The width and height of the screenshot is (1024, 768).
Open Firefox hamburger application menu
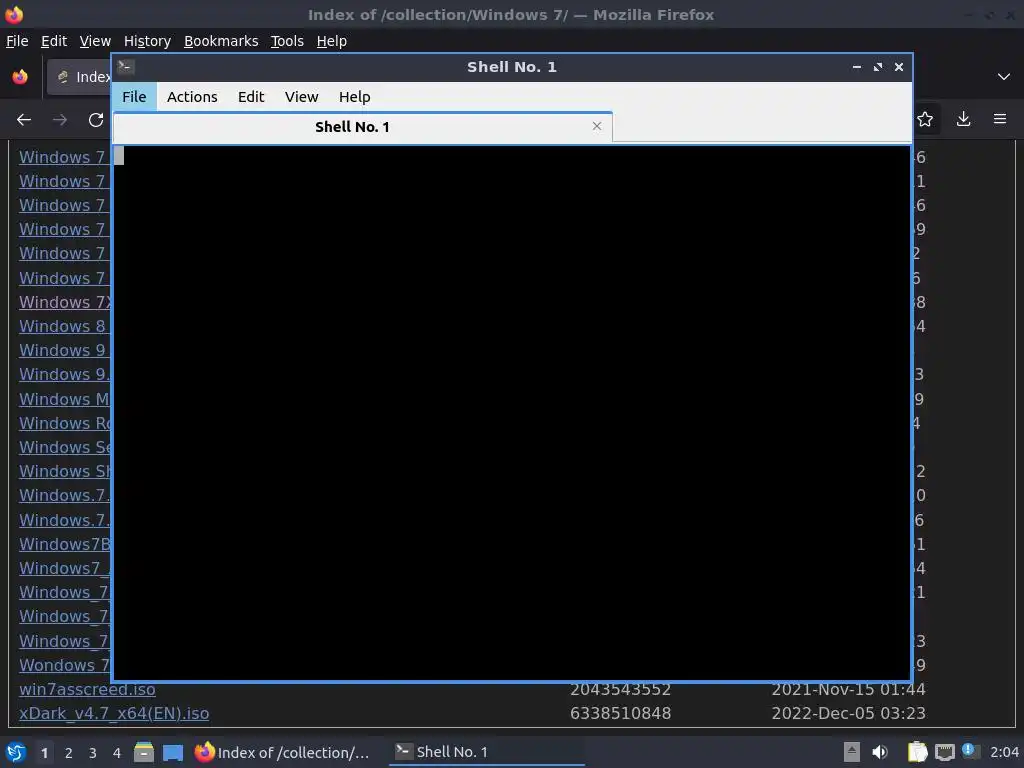[x=1000, y=119]
